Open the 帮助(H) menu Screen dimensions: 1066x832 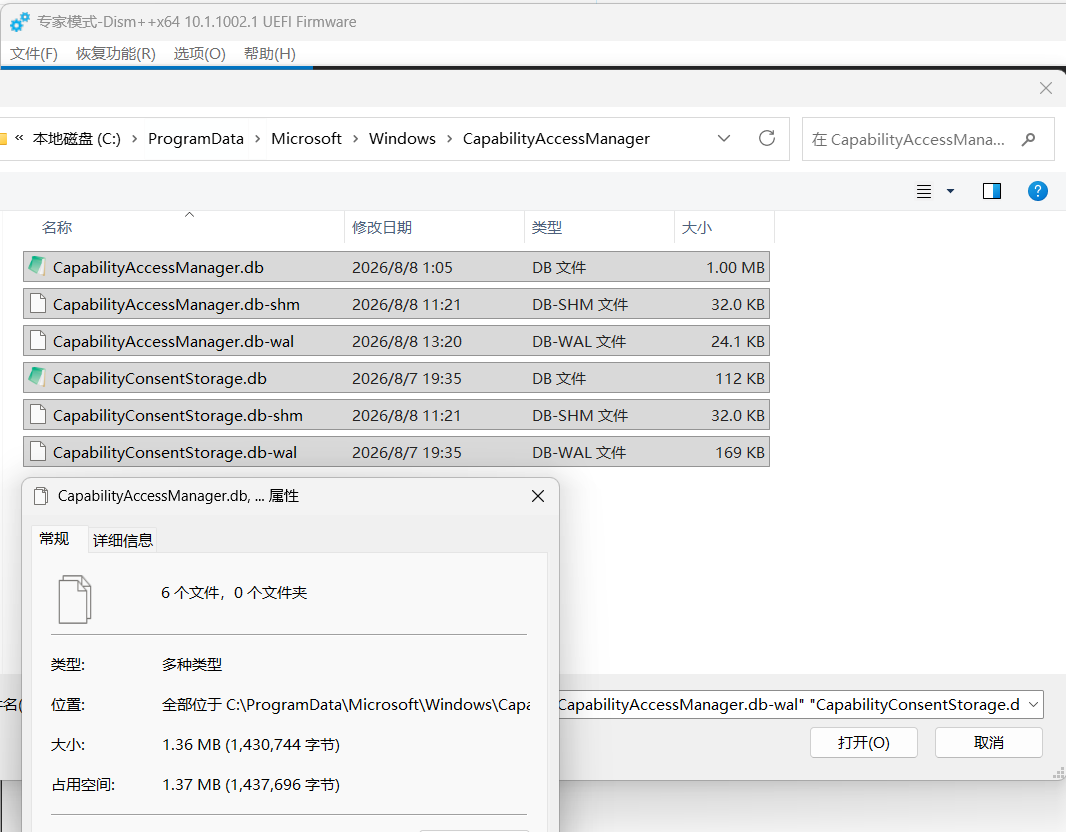pyautogui.click(x=269, y=54)
